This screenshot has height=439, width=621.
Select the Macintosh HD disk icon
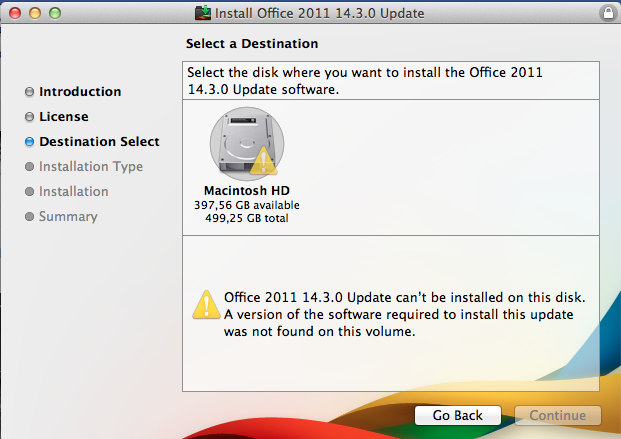(240, 143)
